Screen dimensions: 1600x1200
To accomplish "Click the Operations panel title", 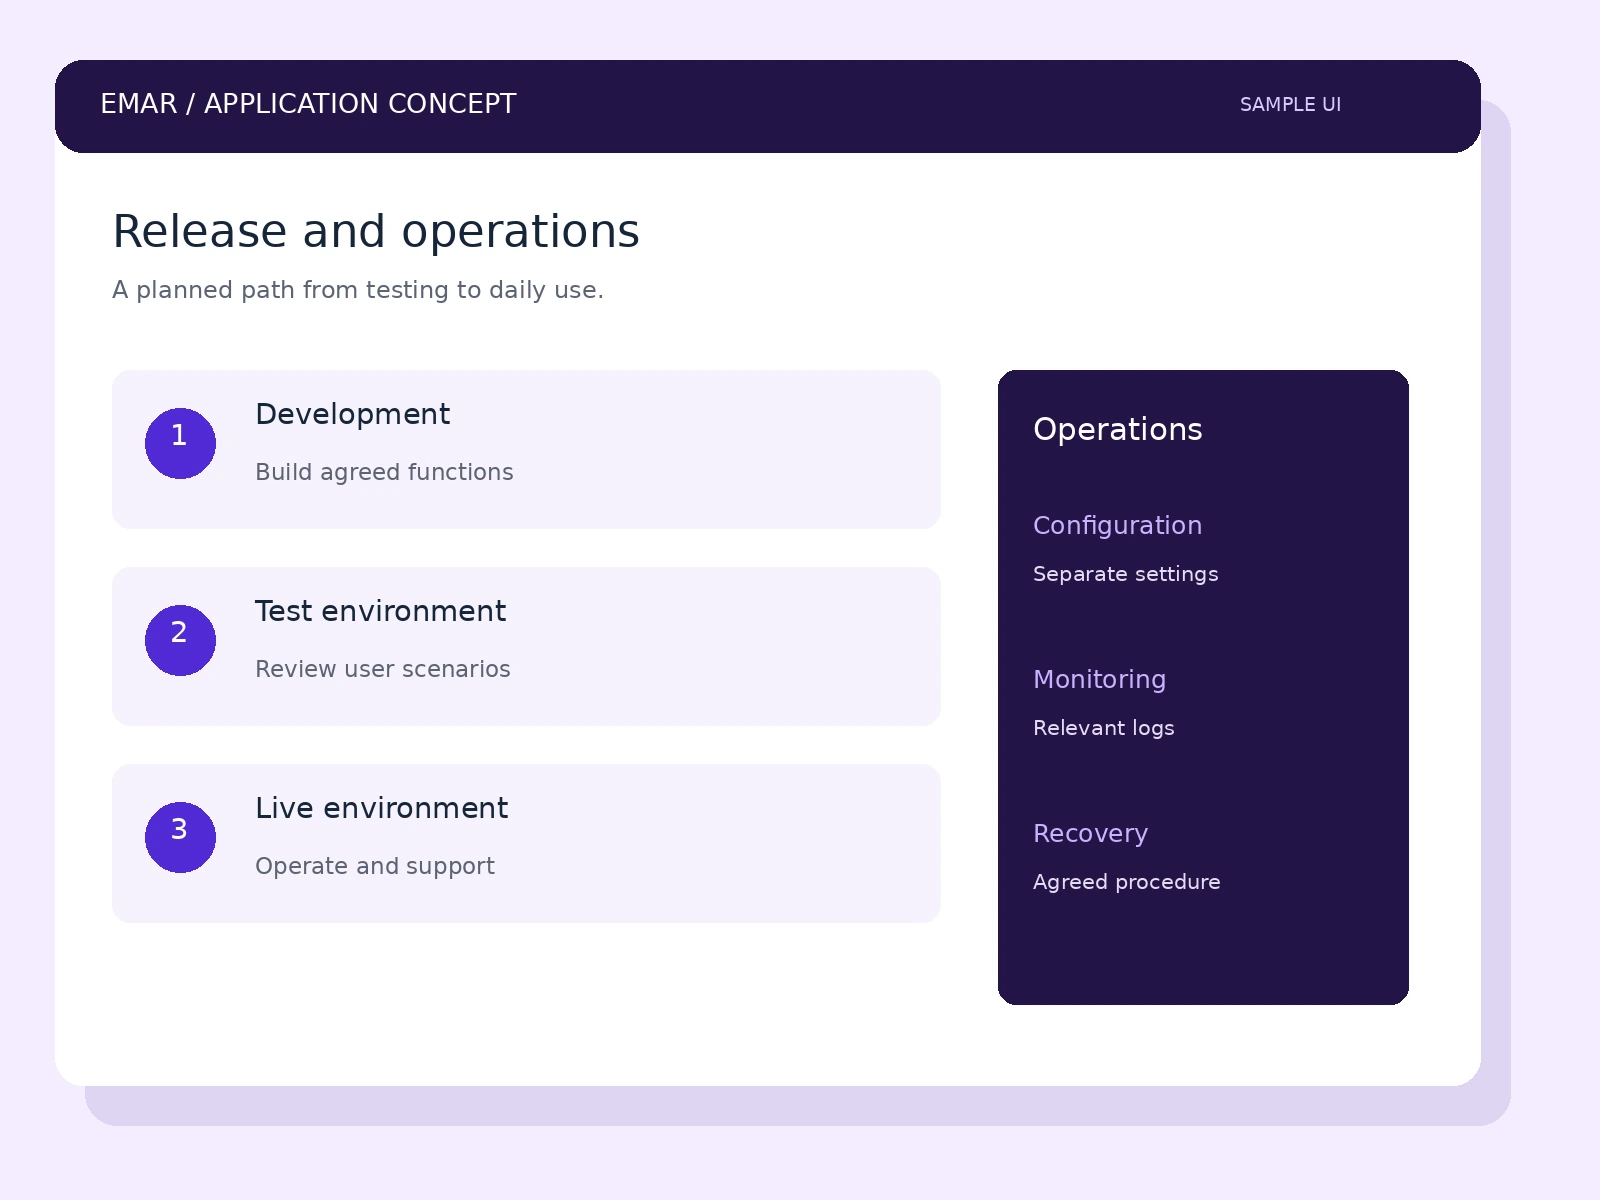I will (x=1117, y=429).
